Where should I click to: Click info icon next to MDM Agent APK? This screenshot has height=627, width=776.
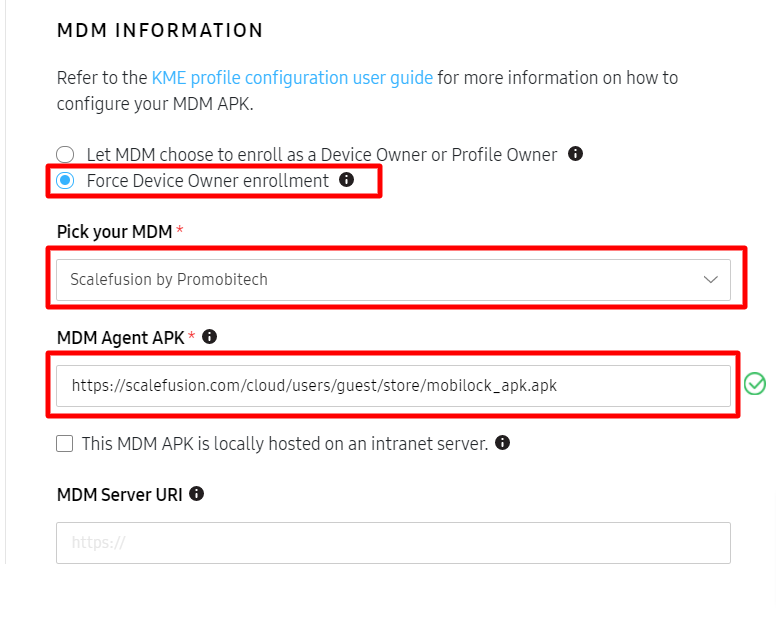tap(209, 337)
